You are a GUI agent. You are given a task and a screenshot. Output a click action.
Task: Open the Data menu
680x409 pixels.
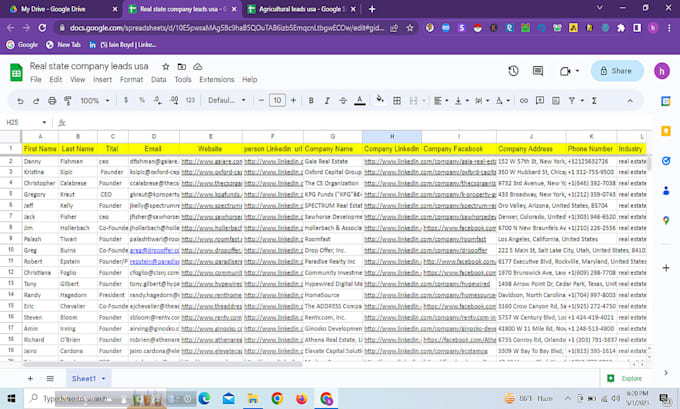click(158, 79)
